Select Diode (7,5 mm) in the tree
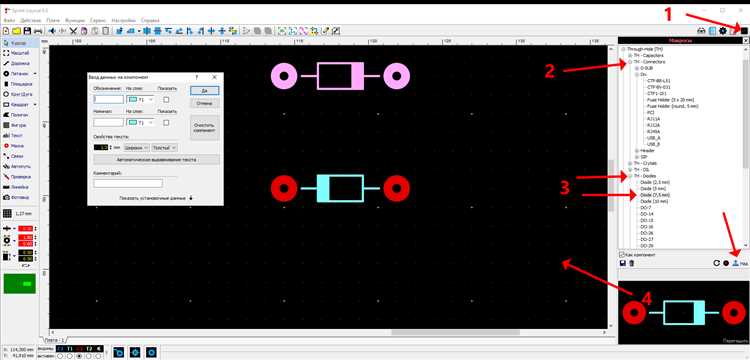Screen dimensions: 750x360 point(655,195)
